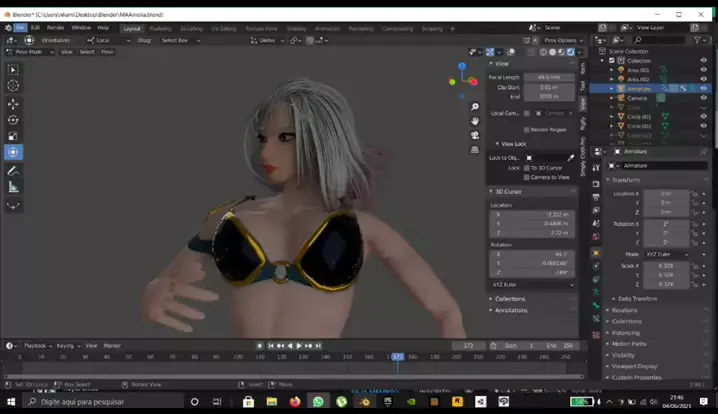The image size is (718, 414).
Task: Open the viewport Pose menu
Action: point(107,52)
